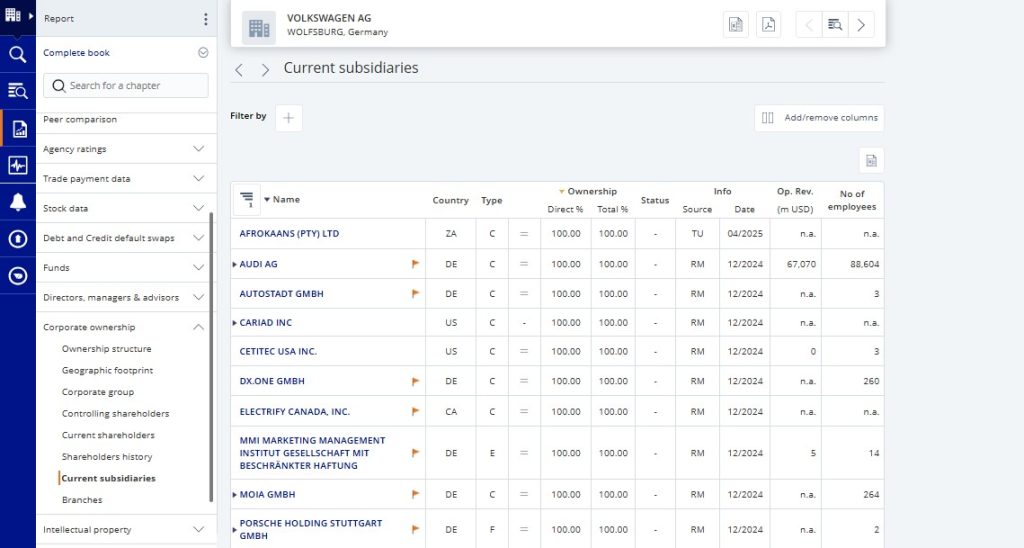Go to previous company result
Image resolution: width=1024 pixels, height=548 pixels.
pos(808,25)
